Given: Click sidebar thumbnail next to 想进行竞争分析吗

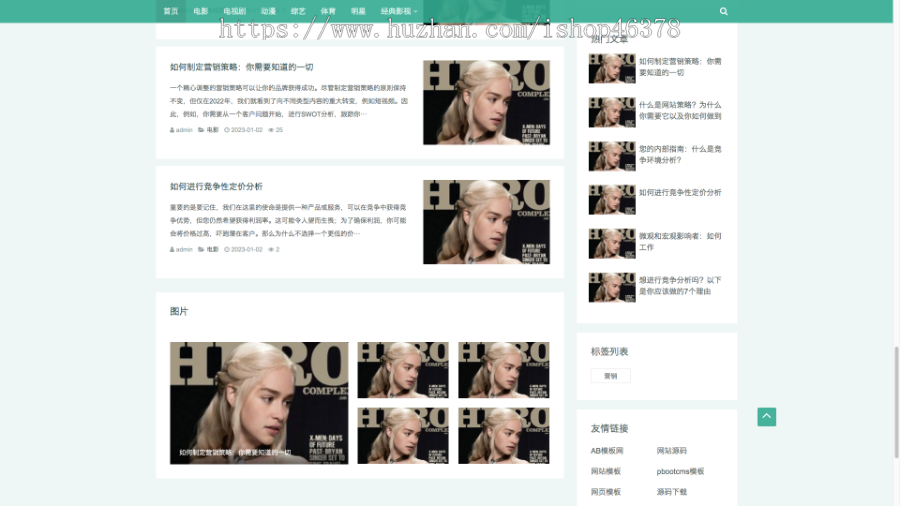Looking at the screenshot, I should (x=612, y=287).
